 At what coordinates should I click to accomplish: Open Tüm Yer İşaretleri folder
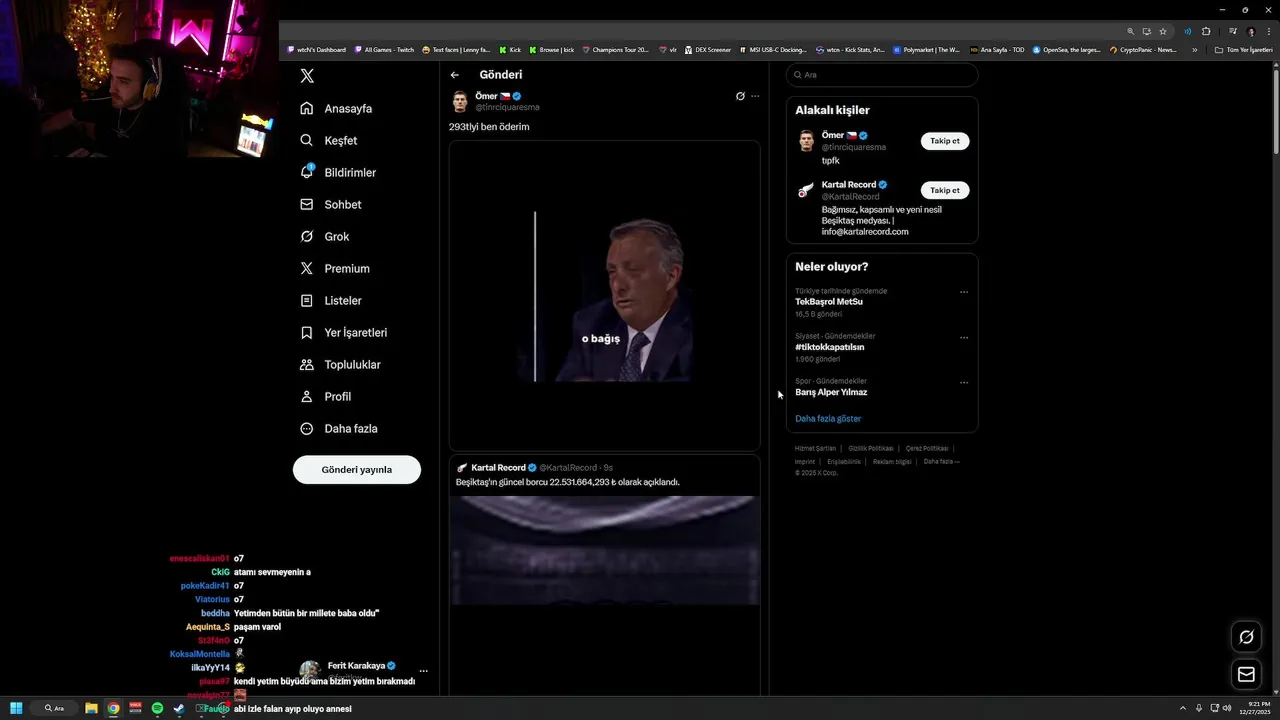point(1243,49)
